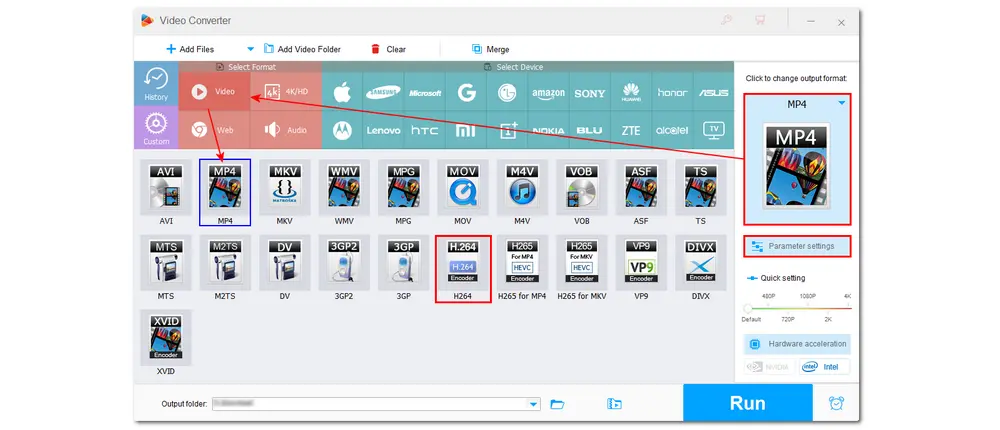1000x430 pixels.
Task: Open HTC device presets
Action: point(425,130)
